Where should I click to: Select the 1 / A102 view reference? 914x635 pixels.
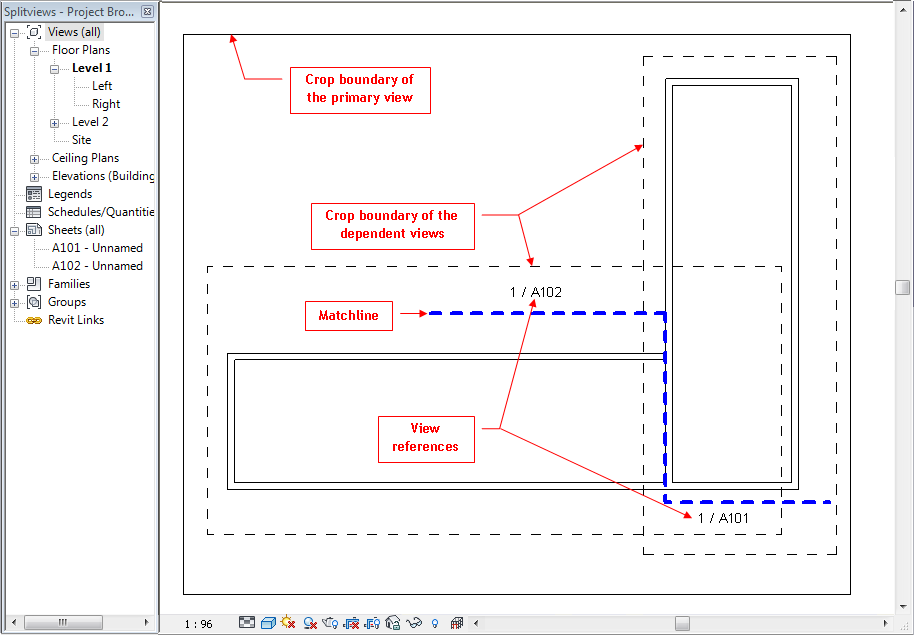point(535,292)
